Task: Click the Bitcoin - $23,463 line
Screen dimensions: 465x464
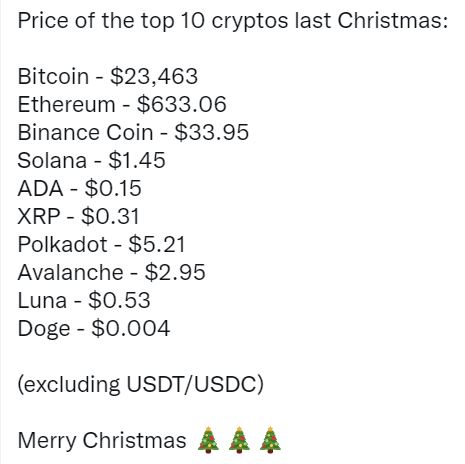Action: (108, 76)
